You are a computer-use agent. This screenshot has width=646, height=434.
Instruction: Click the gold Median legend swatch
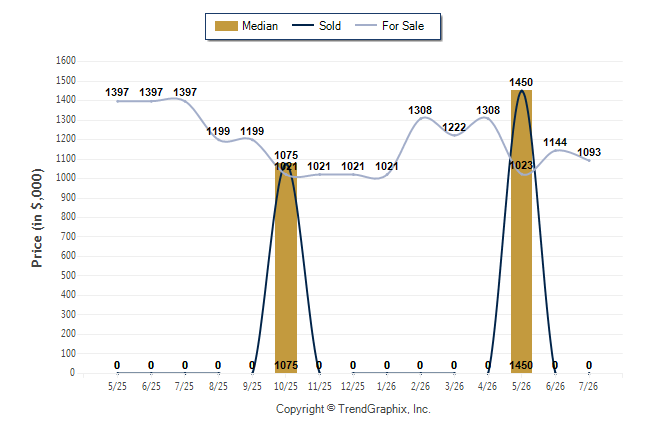click(x=226, y=26)
